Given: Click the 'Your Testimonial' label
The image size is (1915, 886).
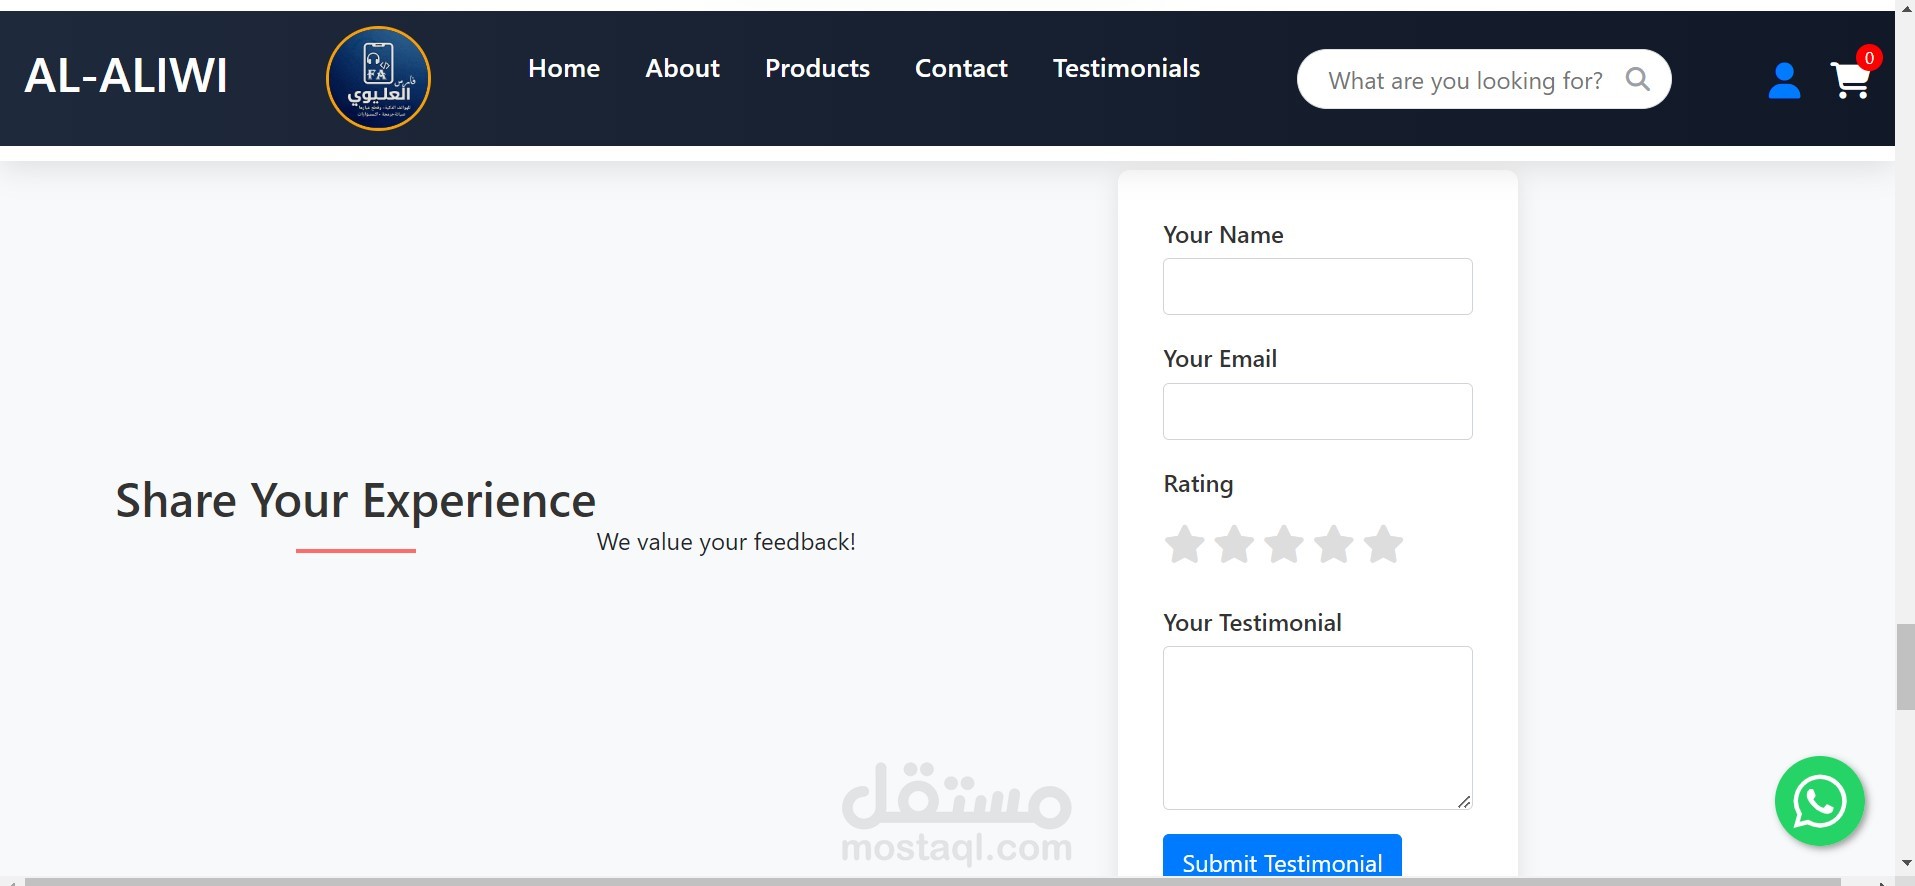Looking at the screenshot, I should [1252, 622].
